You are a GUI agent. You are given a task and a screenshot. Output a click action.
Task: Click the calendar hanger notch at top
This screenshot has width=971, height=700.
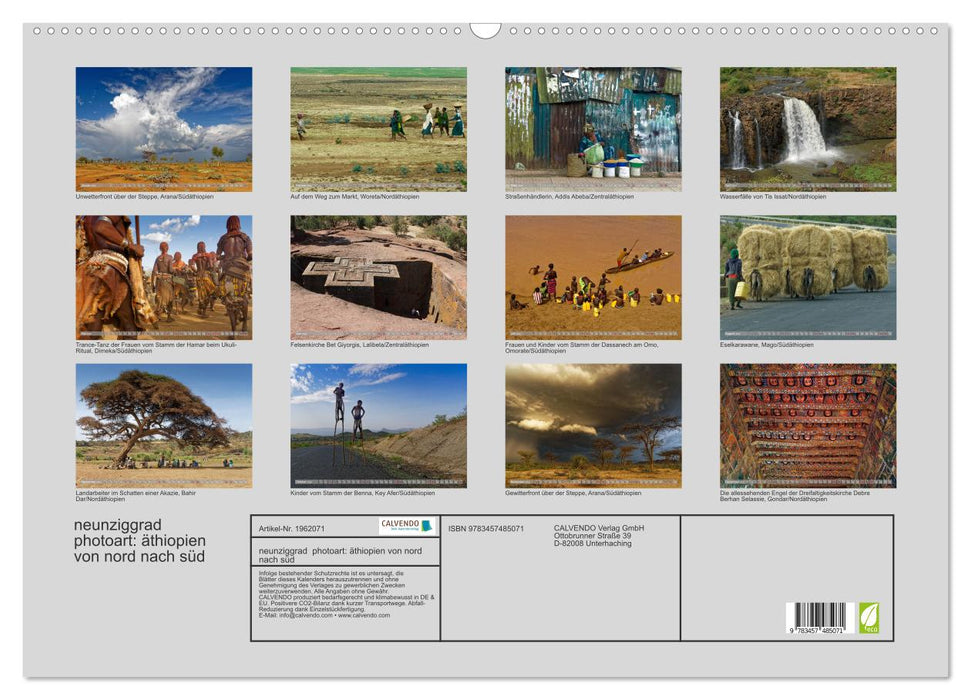485,30
